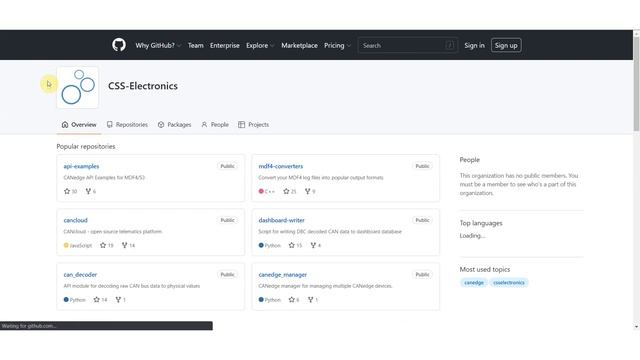This screenshot has height=360, width=640.
Task: Expand the Why GitHub? dropdown menu
Action: tap(158, 45)
